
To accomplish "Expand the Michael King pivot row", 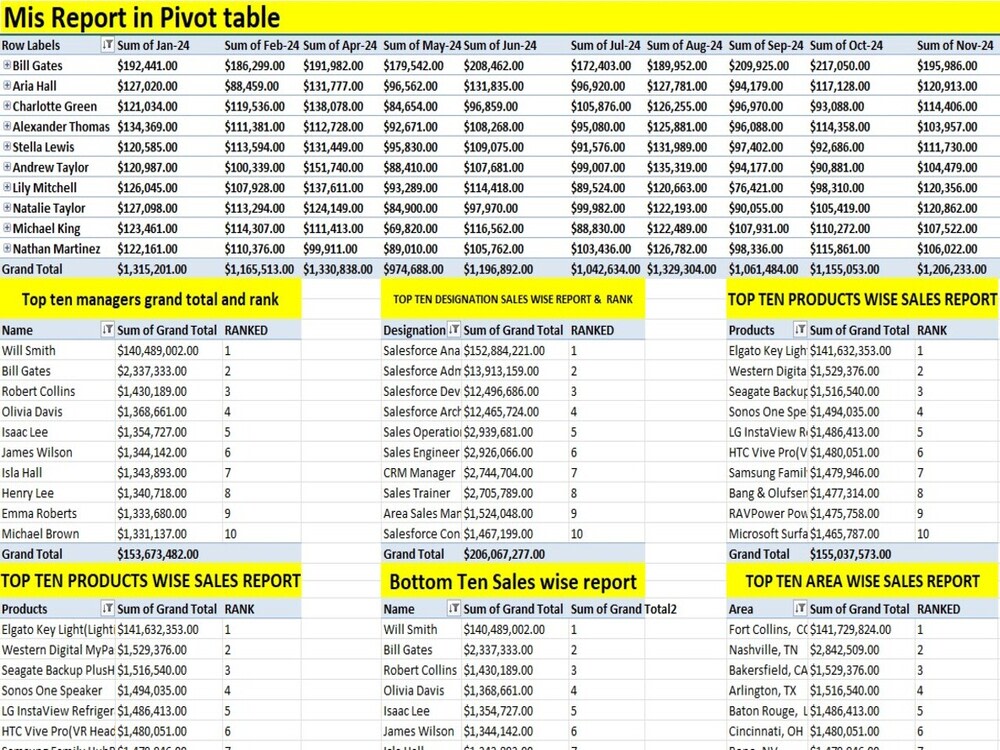I will click(7, 228).
